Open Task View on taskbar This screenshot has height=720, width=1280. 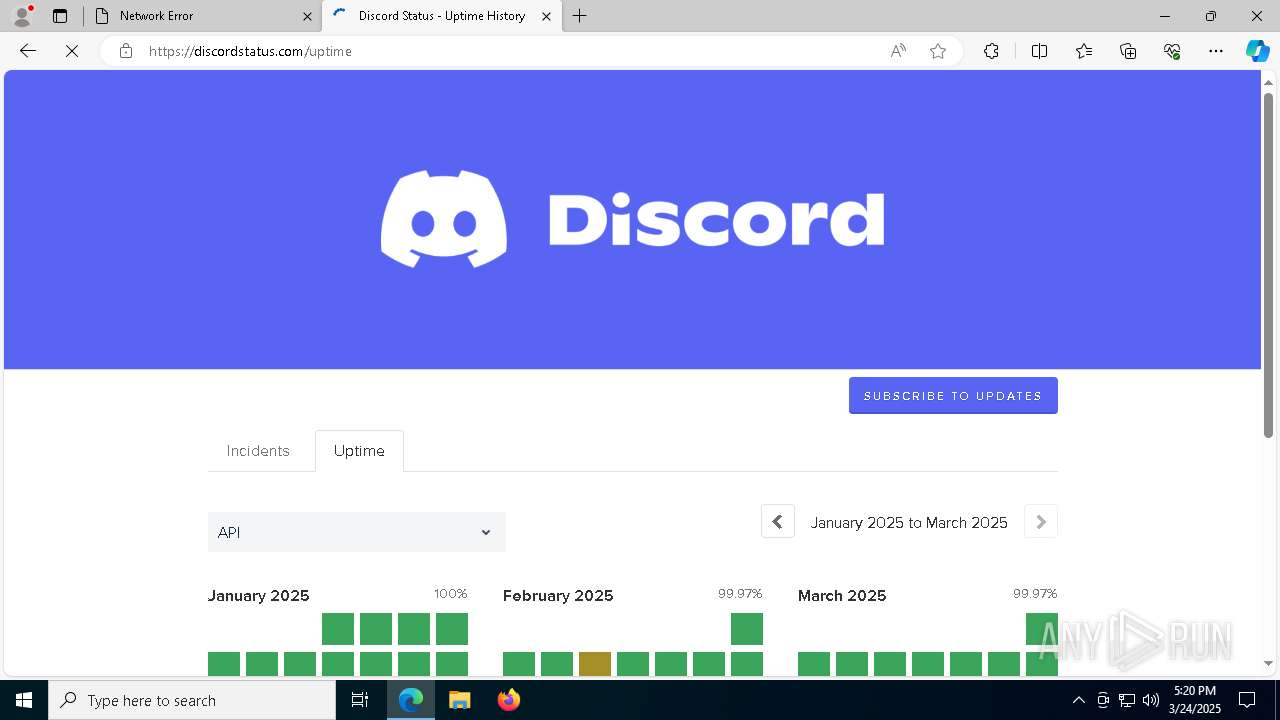(360, 700)
